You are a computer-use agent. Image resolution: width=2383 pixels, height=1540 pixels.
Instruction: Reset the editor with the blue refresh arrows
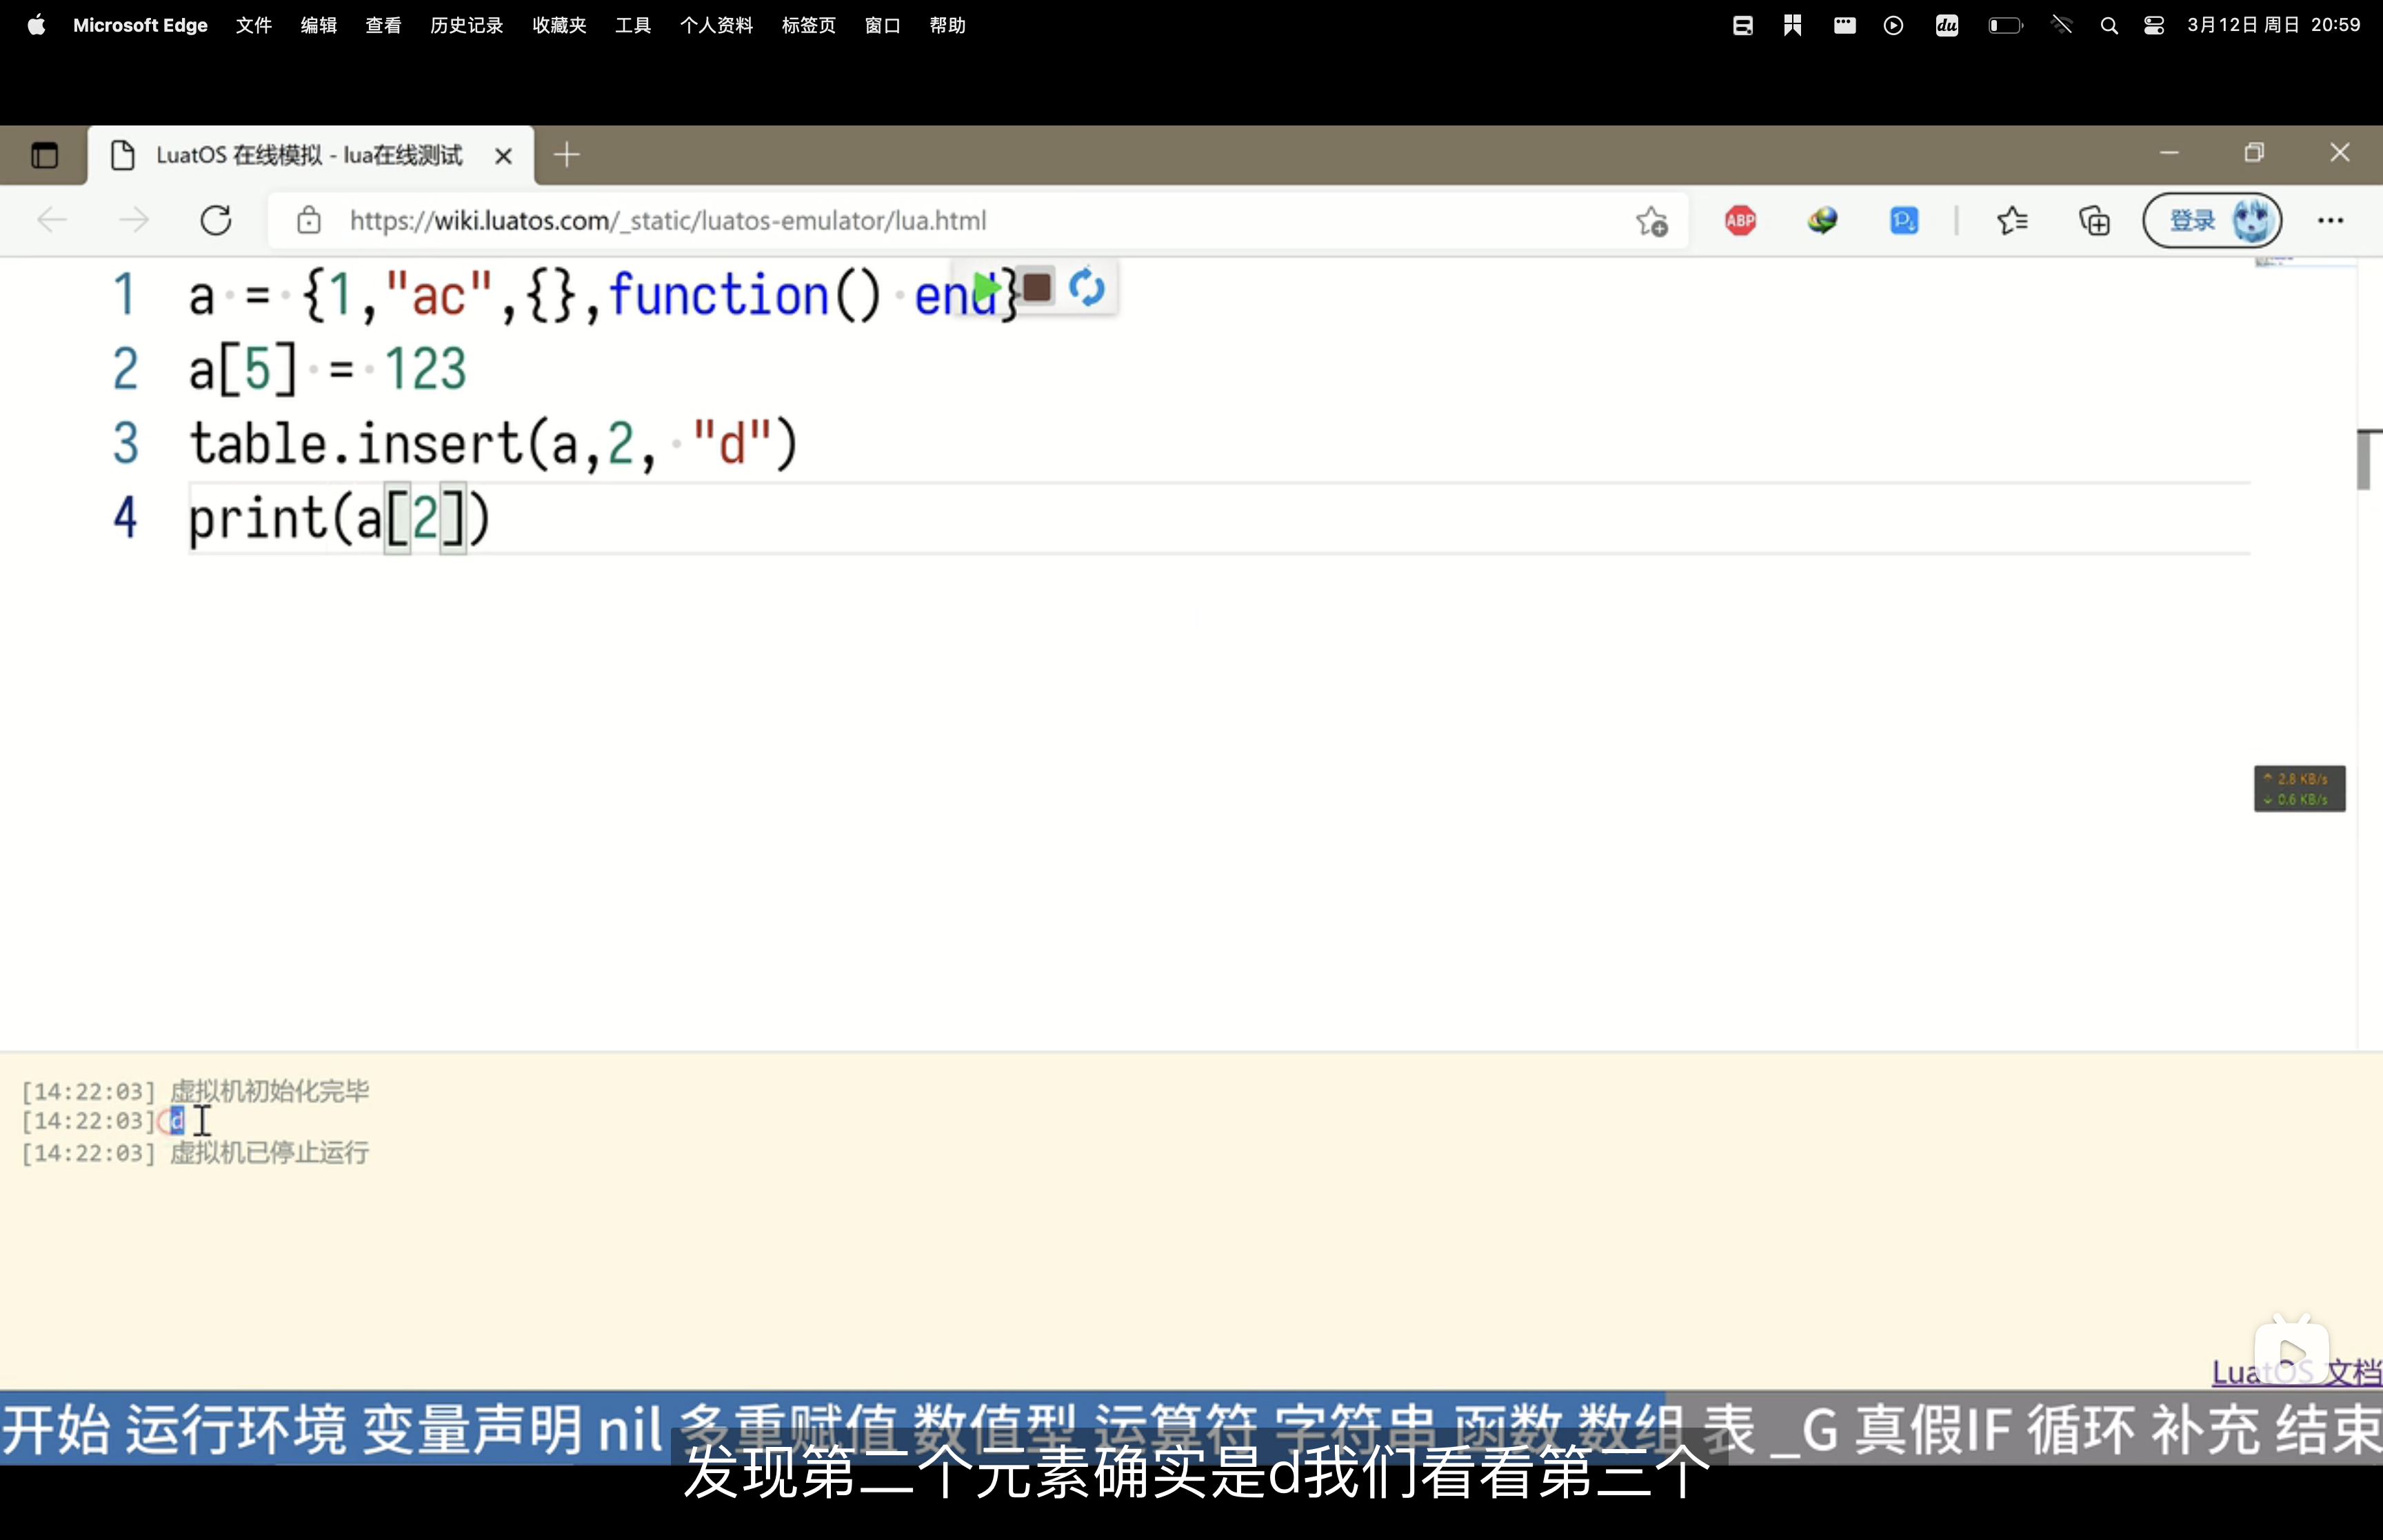click(x=1087, y=288)
